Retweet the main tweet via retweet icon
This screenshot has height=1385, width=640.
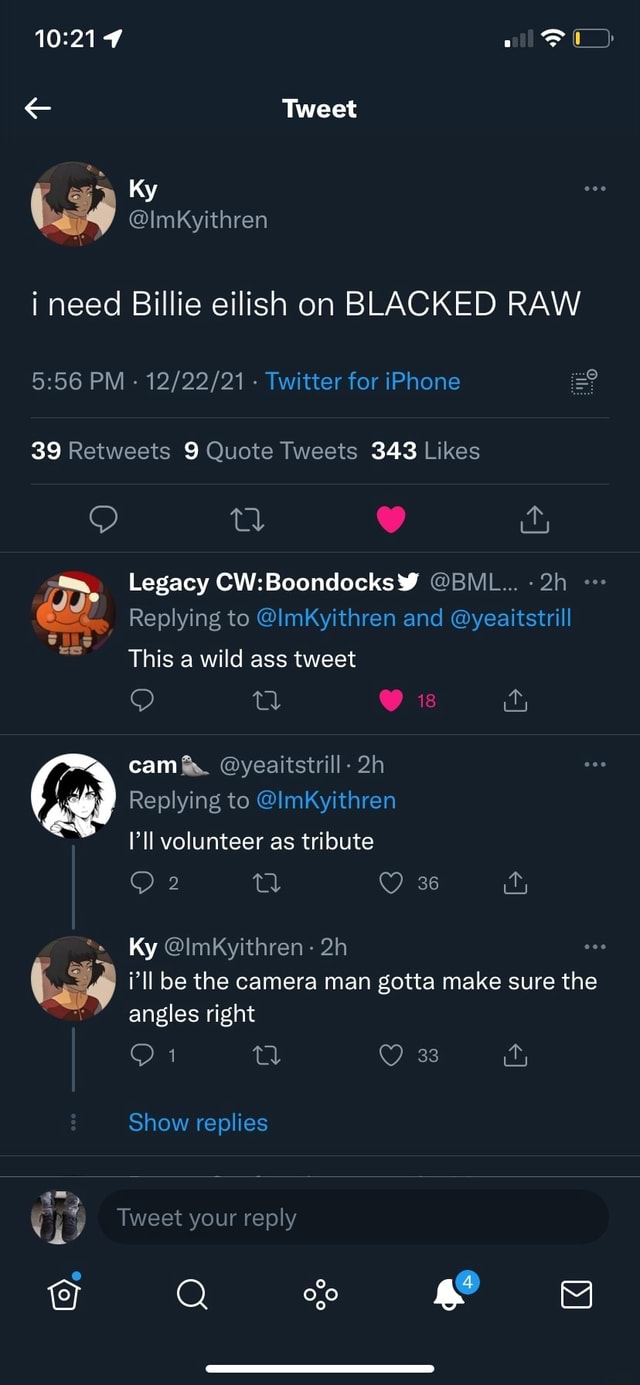248,519
